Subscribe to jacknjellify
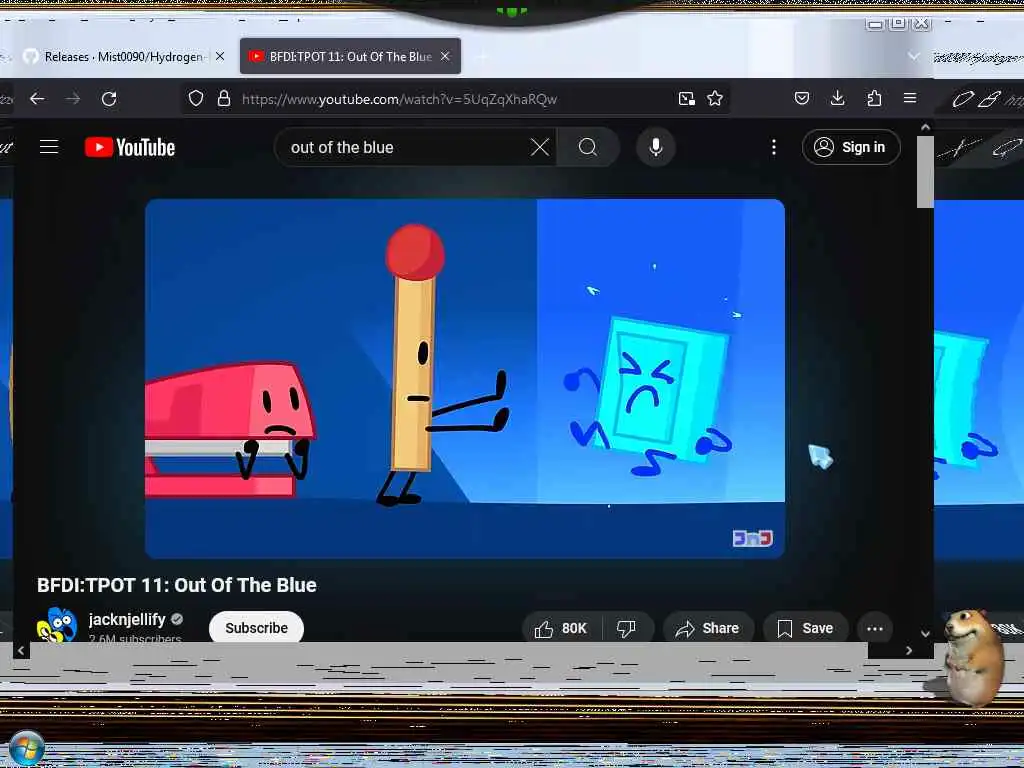Viewport: 1024px width, 768px height. point(256,628)
